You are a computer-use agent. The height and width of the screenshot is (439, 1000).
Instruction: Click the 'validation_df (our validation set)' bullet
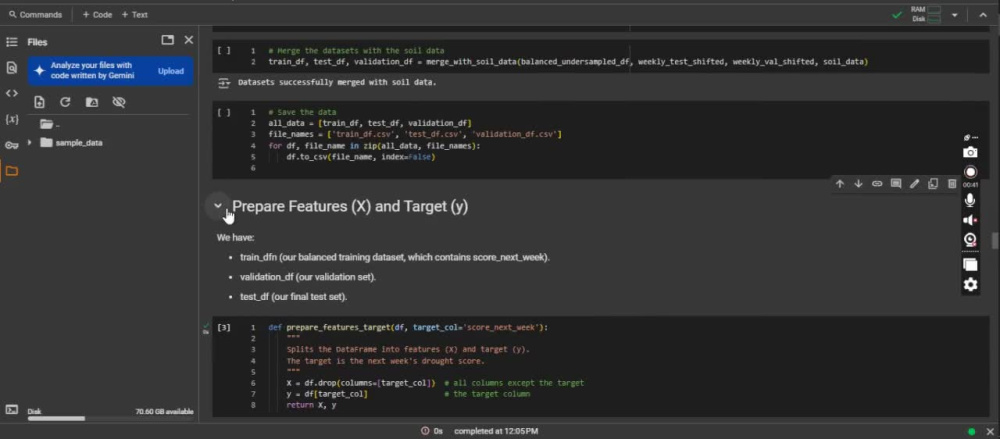[x=308, y=277]
